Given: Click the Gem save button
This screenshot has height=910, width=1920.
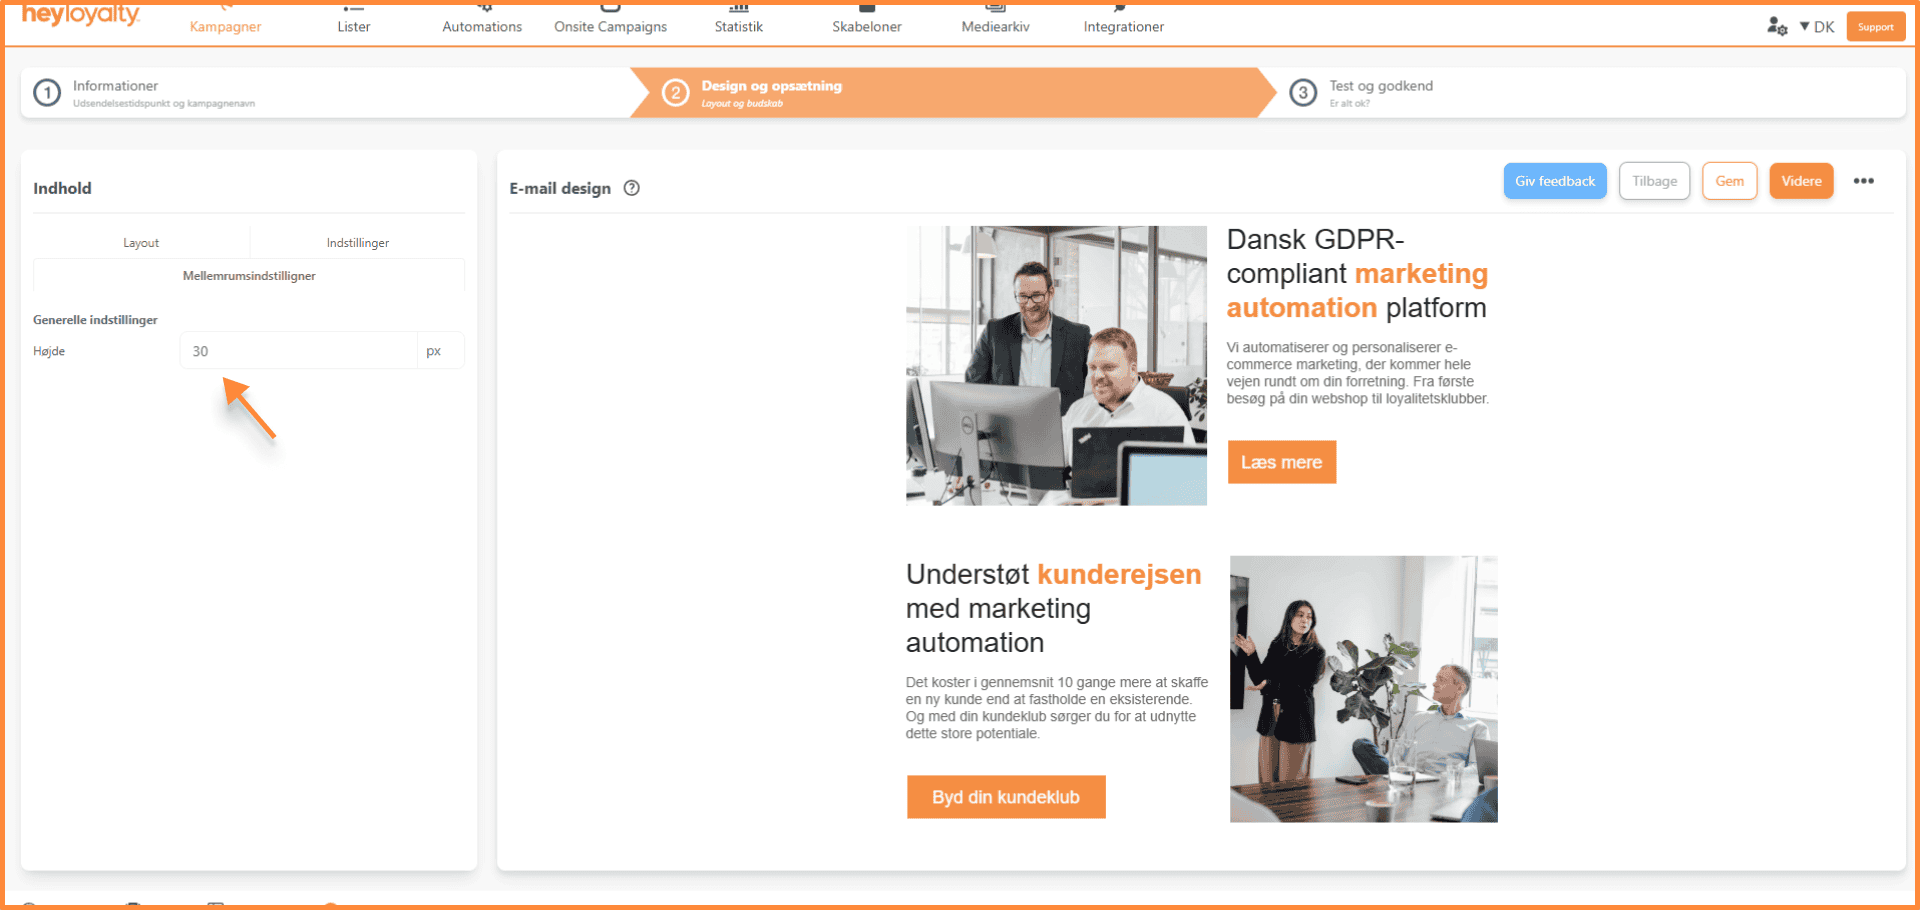Looking at the screenshot, I should pos(1730,181).
